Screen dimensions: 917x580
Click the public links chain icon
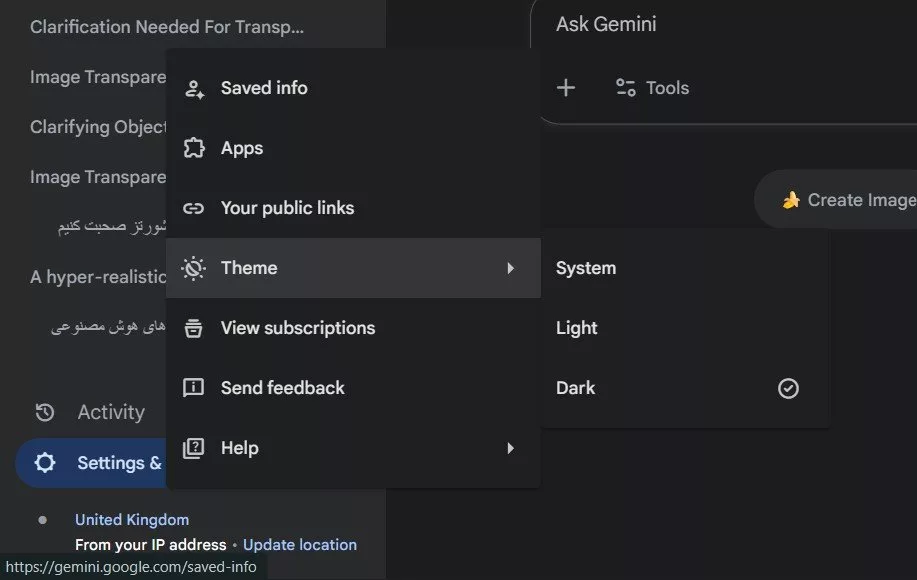click(x=193, y=208)
